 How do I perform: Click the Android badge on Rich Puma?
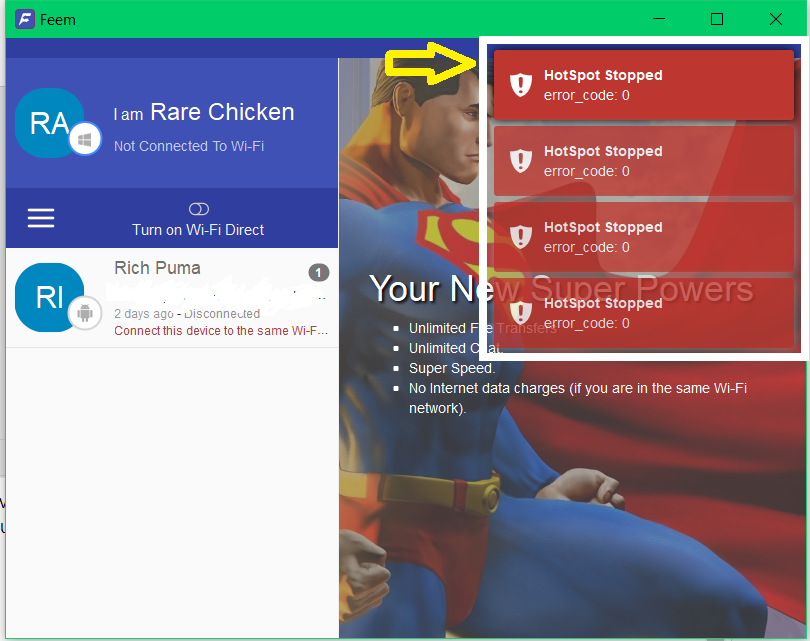(85, 312)
